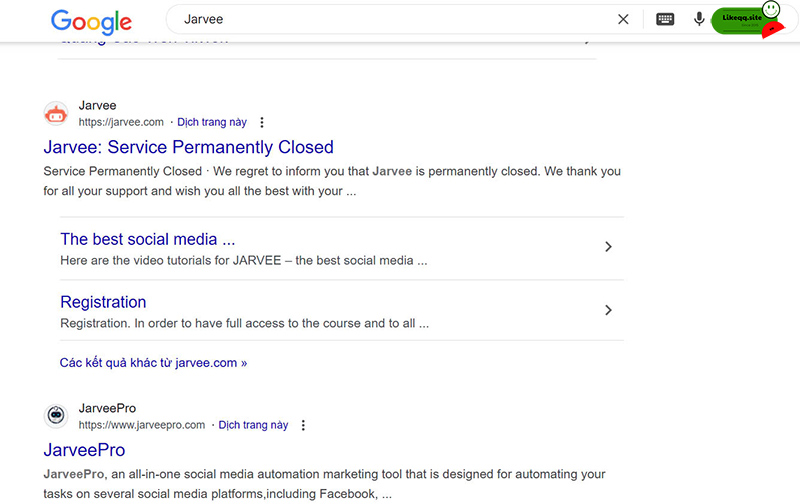Viewport: 800px width, 504px height.
Task: Click the JarveePro site name label
Action: tap(107, 408)
